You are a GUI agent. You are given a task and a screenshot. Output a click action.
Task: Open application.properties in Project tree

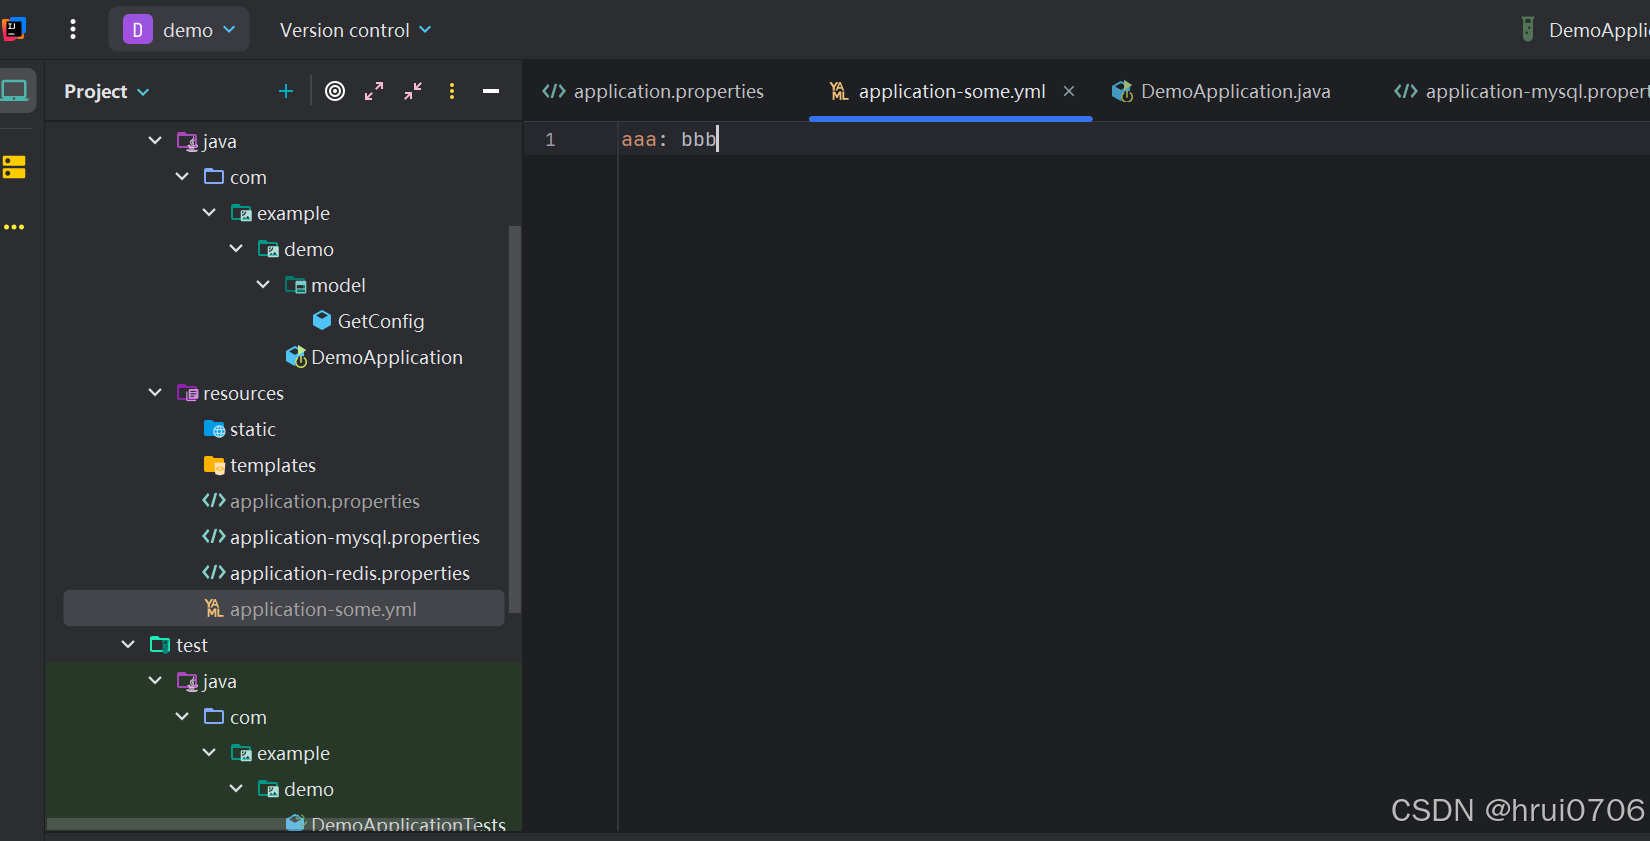point(324,501)
